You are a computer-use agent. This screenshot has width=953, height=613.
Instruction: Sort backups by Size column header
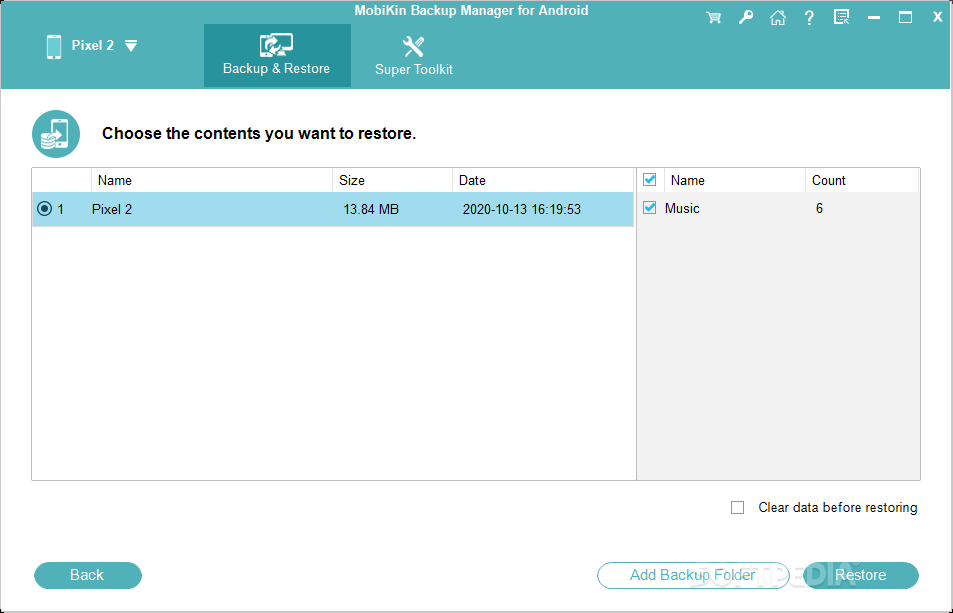[x=393, y=180]
